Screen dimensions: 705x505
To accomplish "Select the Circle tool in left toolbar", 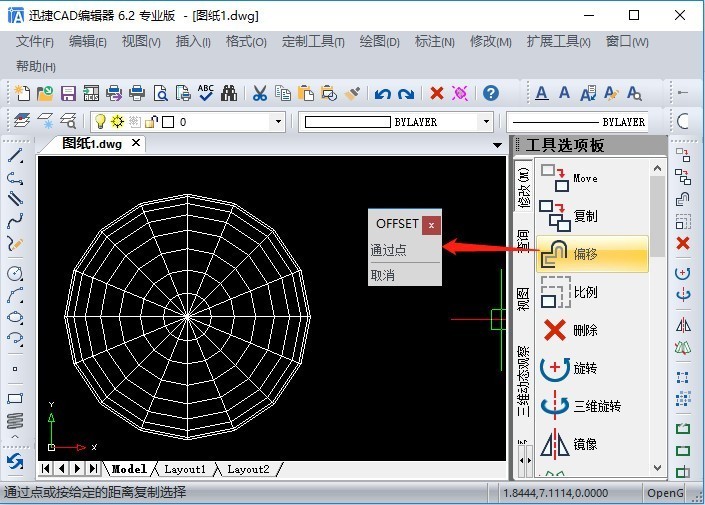I will [15, 273].
